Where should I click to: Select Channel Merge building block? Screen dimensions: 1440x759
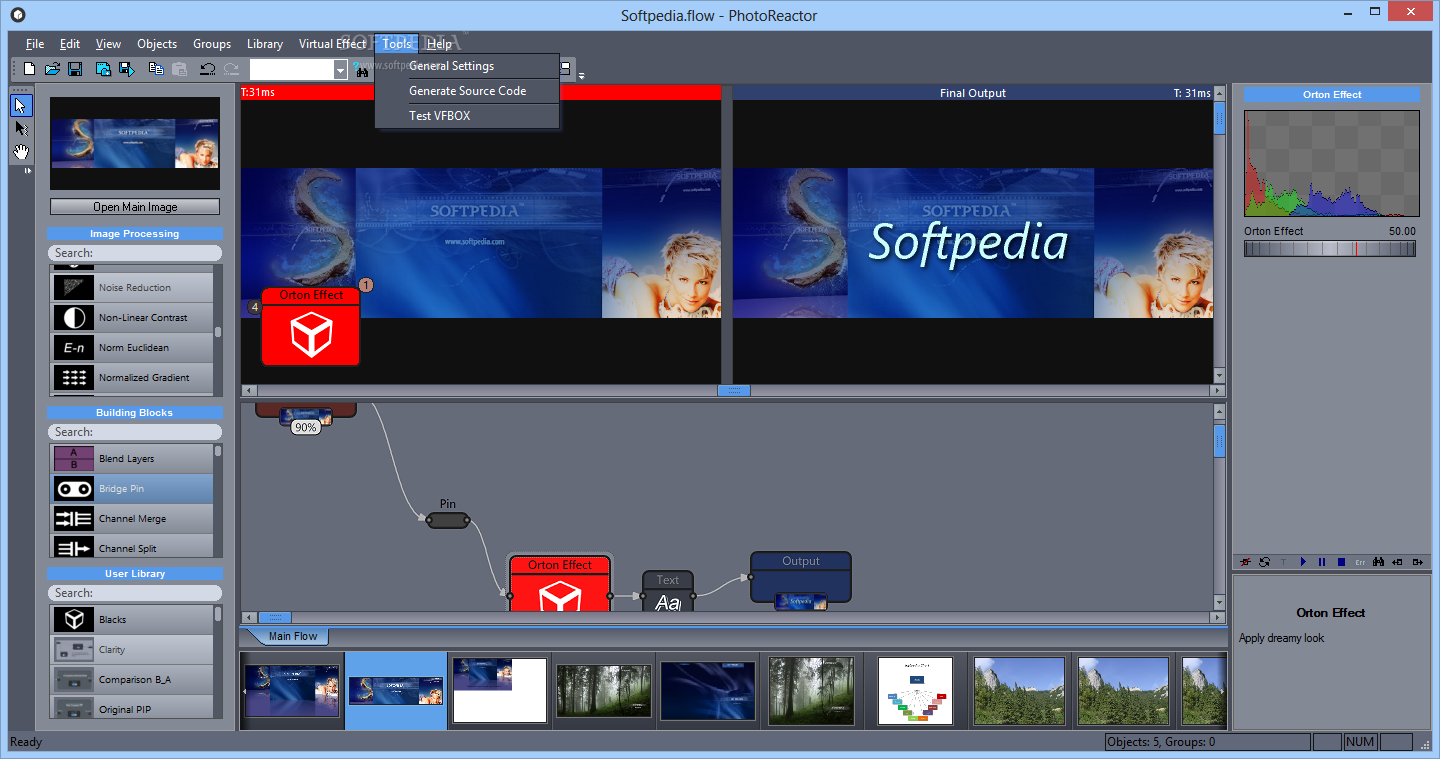coord(132,519)
